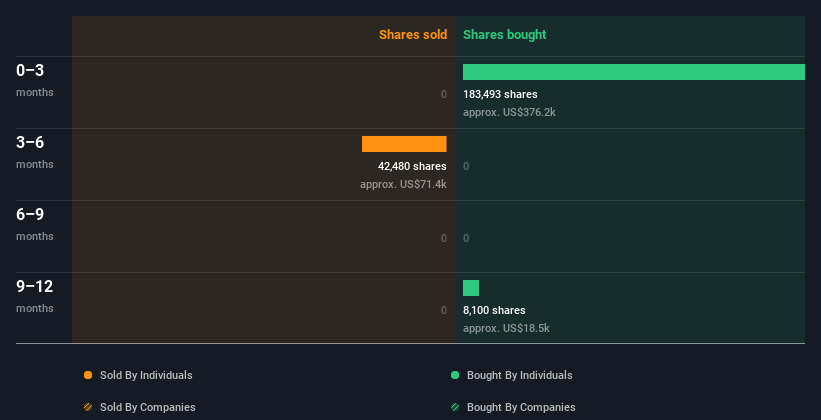Screen dimensions: 821x420
Task: Click the orange 3–6 months sold bar
Action: point(404,144)
